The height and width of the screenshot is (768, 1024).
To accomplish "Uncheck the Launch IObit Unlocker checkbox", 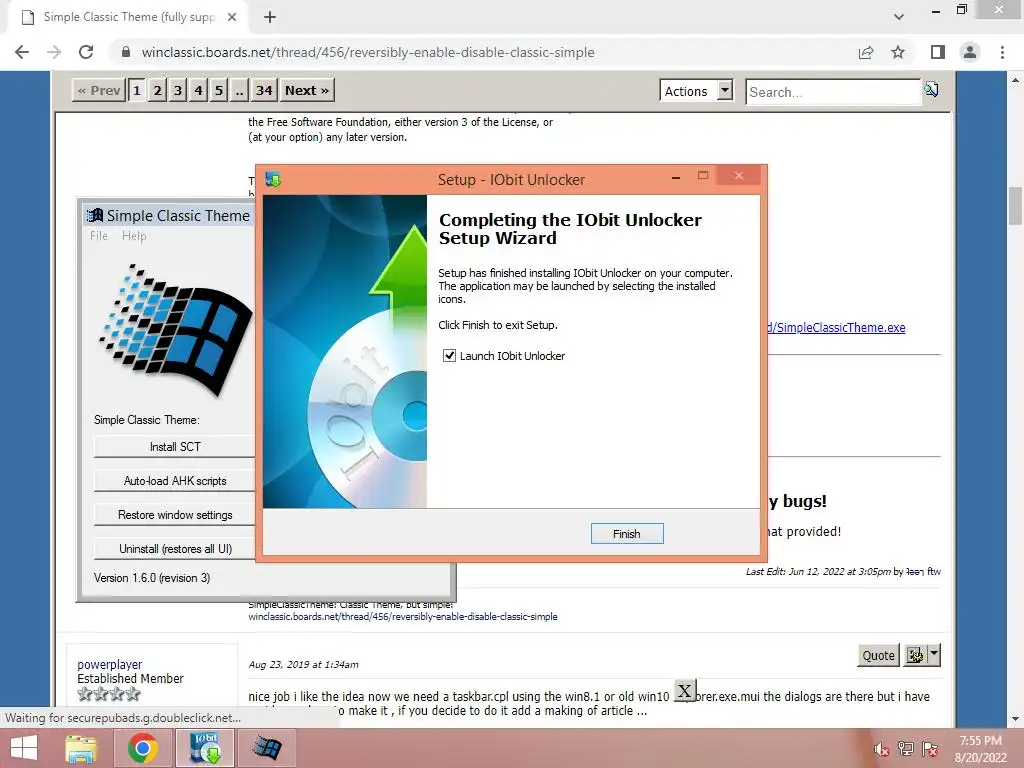I will coord(449,356).
